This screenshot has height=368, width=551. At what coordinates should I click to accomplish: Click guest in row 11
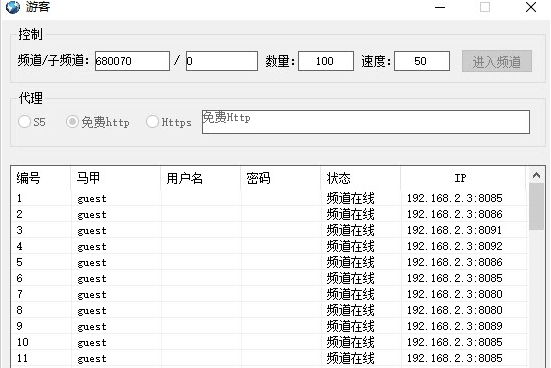pyautogui.click(x=92, y=359)
